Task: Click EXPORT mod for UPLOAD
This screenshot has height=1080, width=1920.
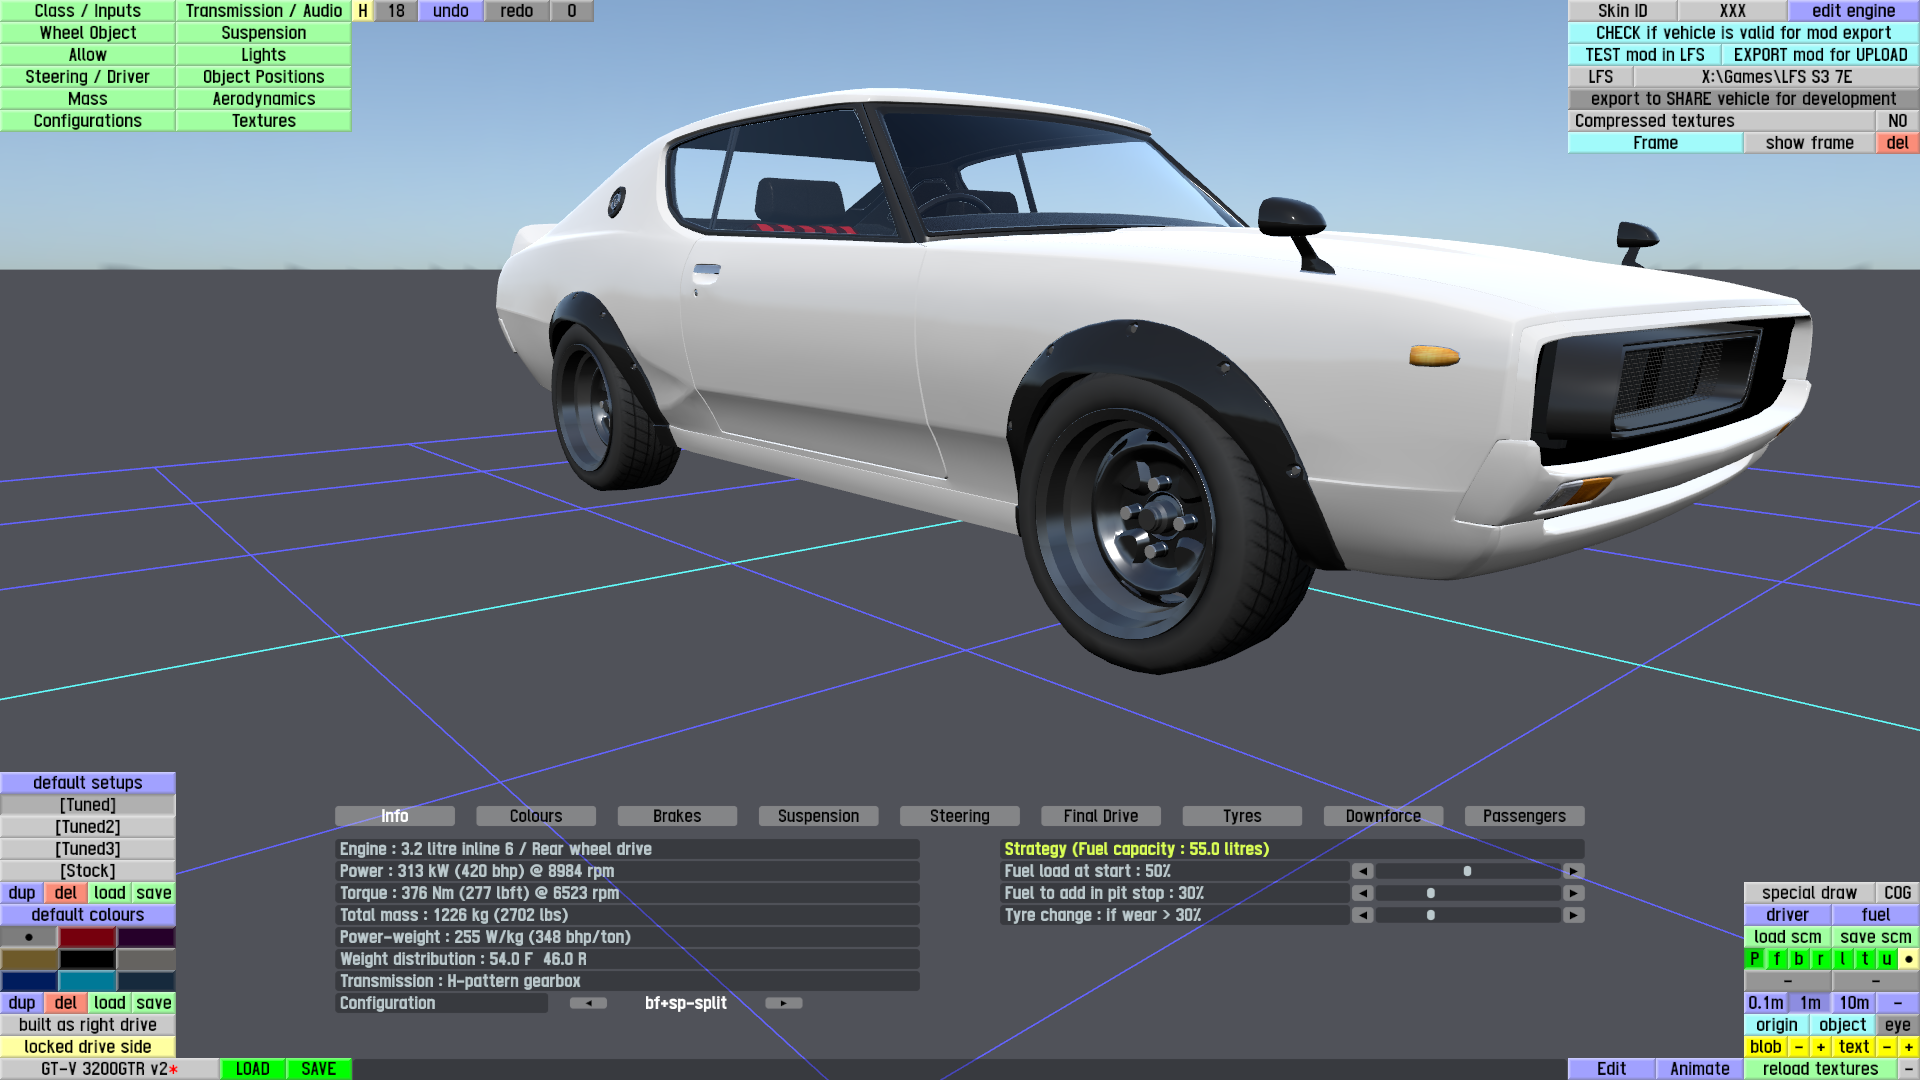Action: click(1820, 55)
